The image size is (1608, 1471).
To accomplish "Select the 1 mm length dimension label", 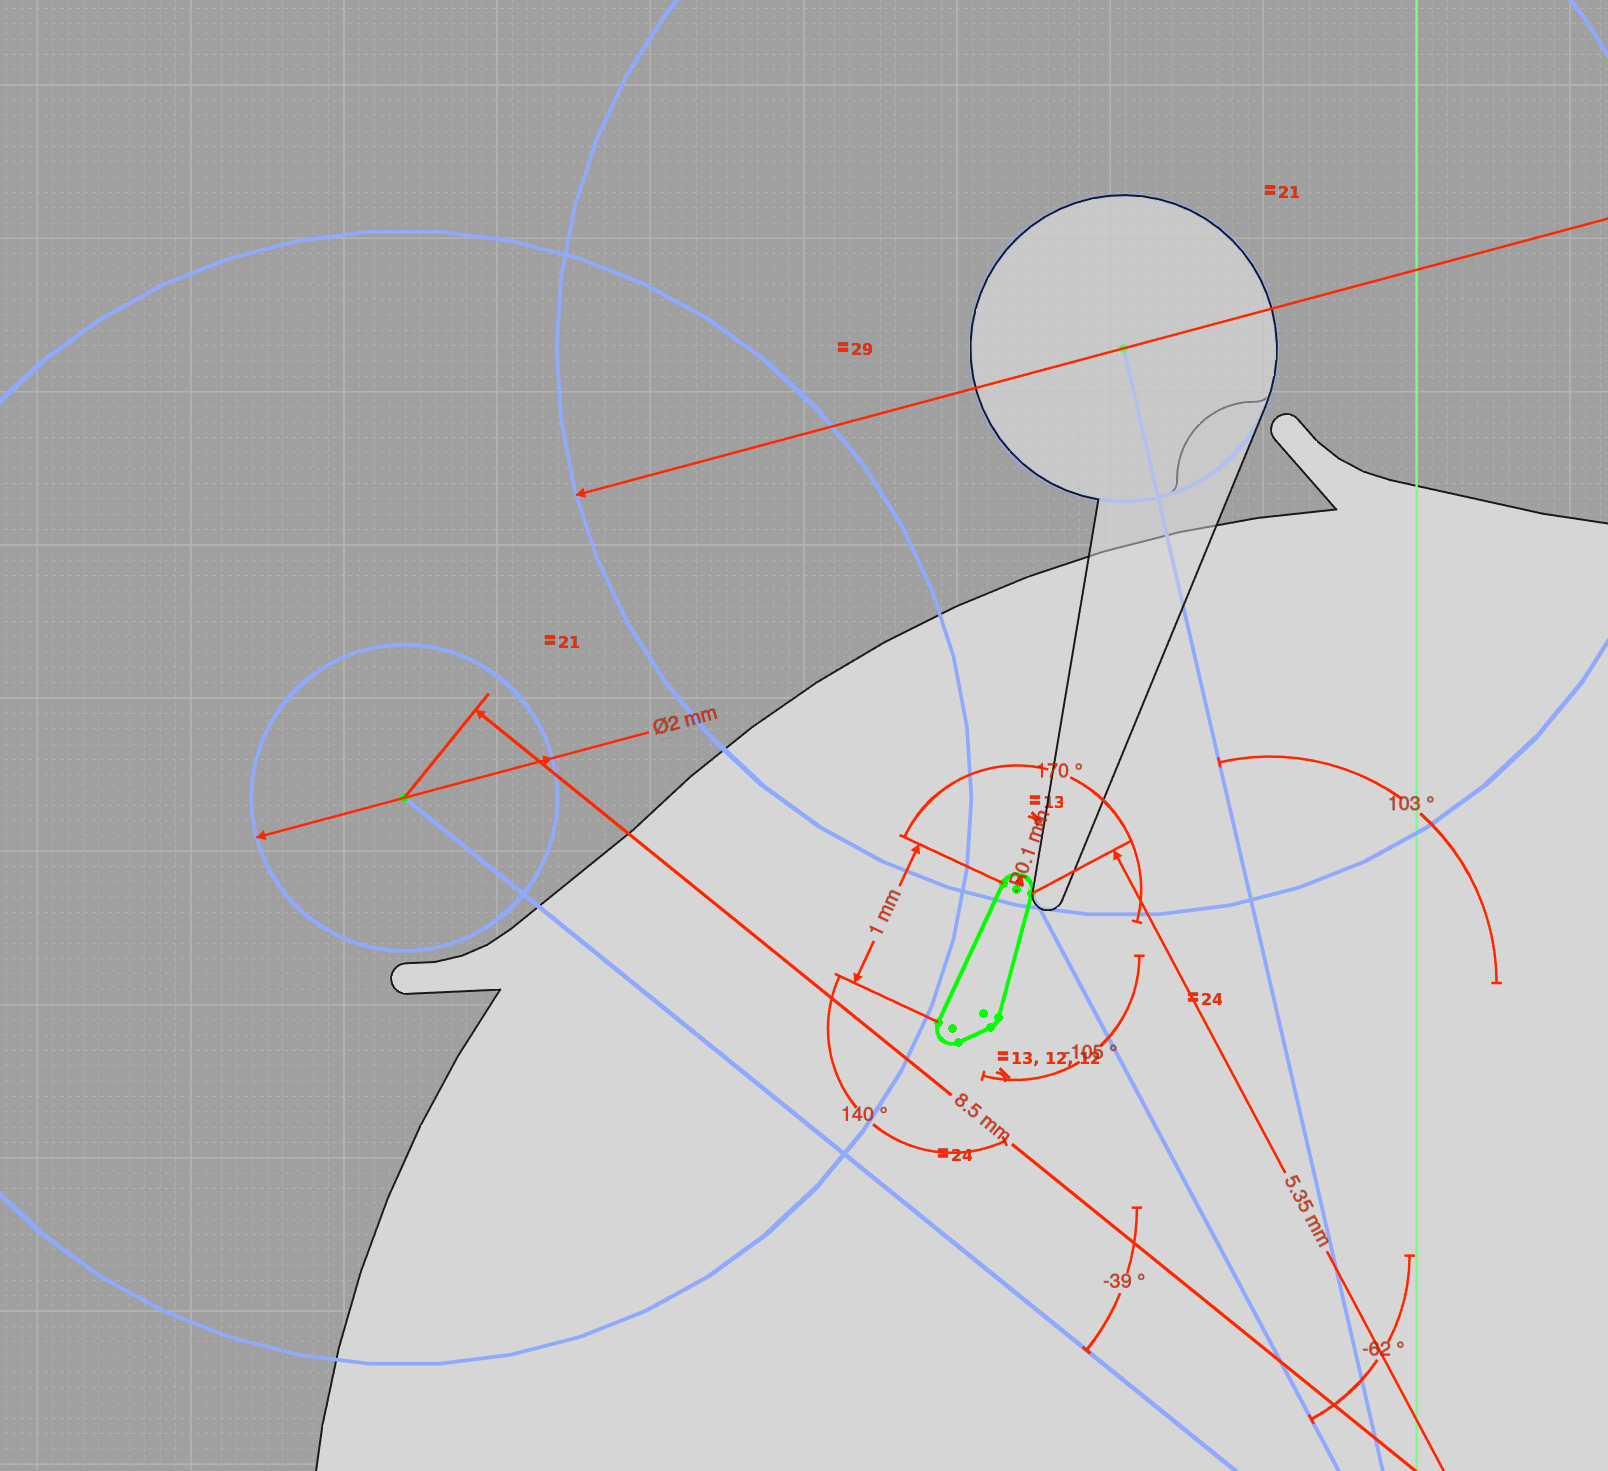I will tap(885, 913).
